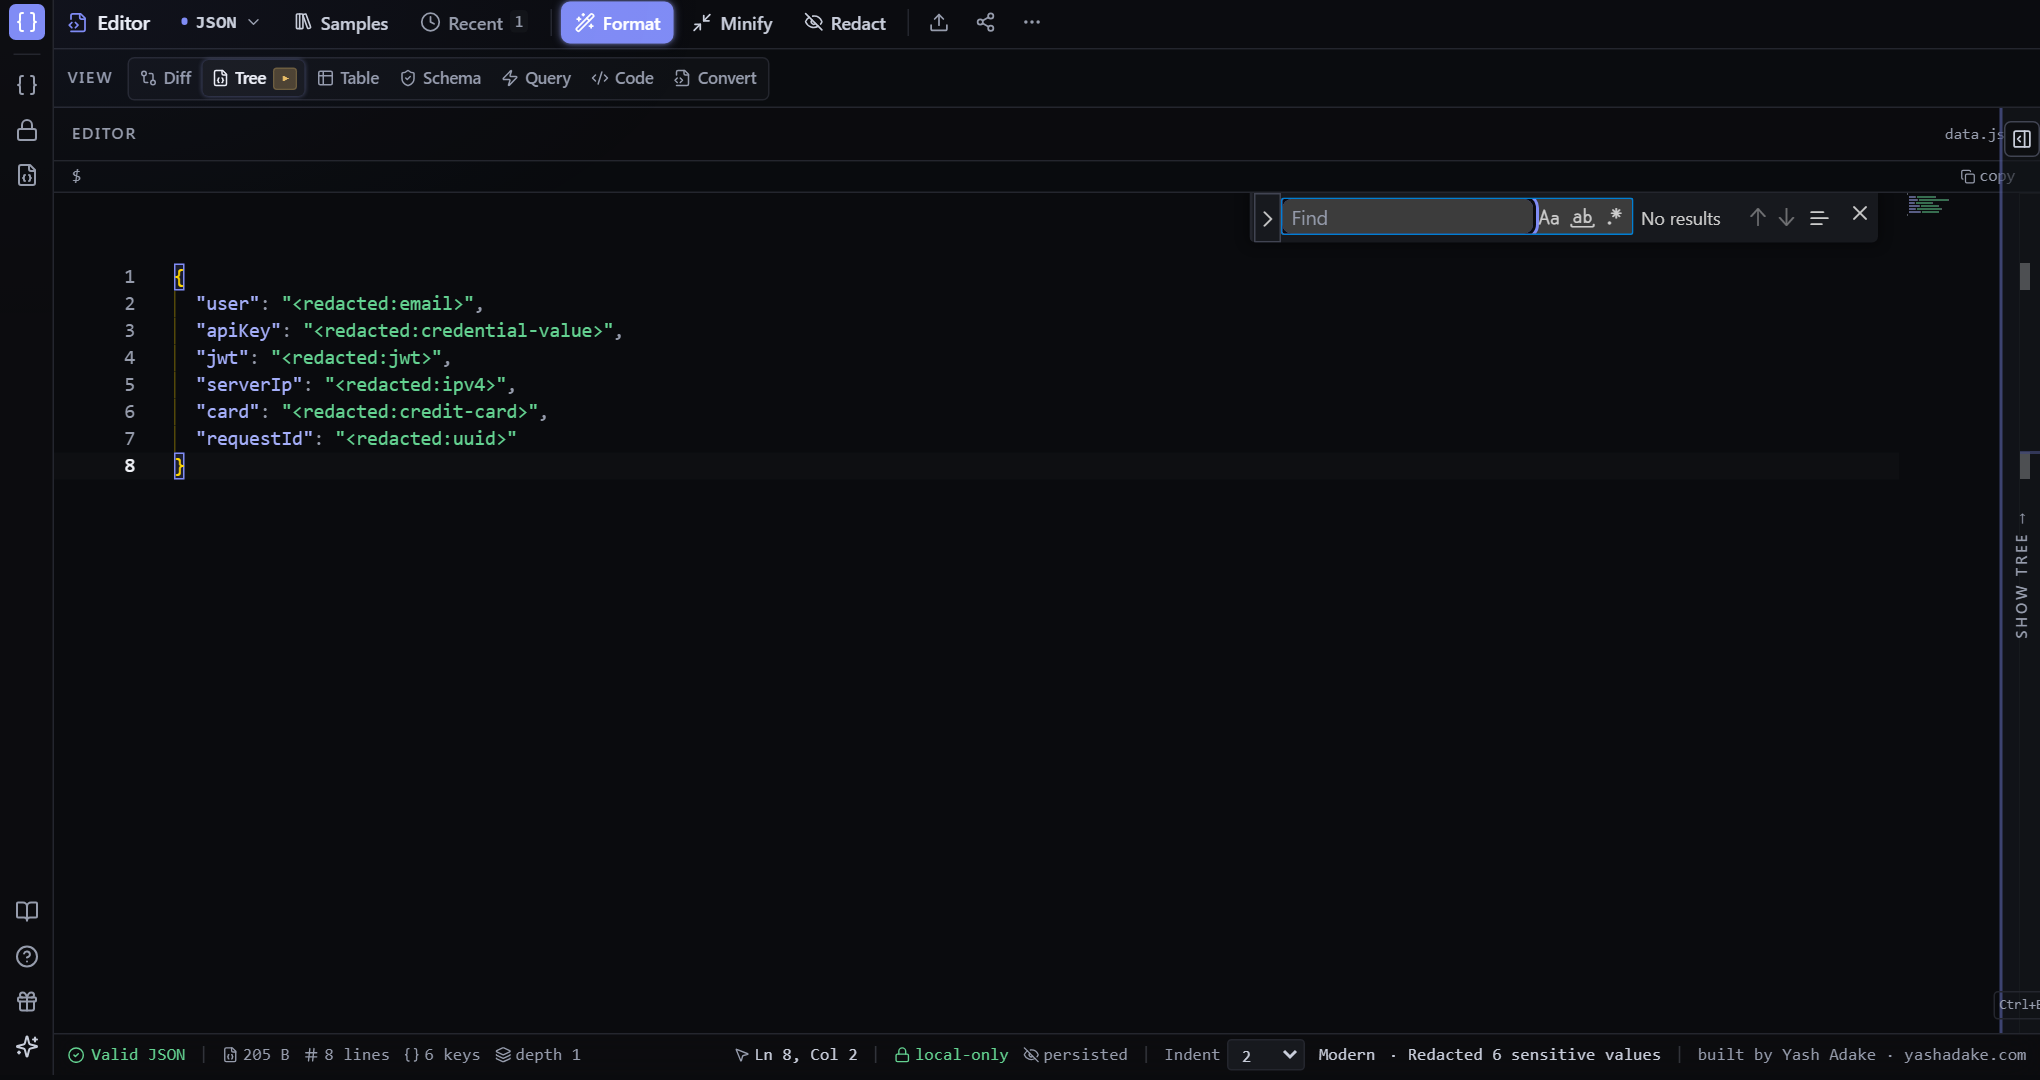Toggle find in selection
The image size is (2040, 1080).
(x=1819, y=217)
